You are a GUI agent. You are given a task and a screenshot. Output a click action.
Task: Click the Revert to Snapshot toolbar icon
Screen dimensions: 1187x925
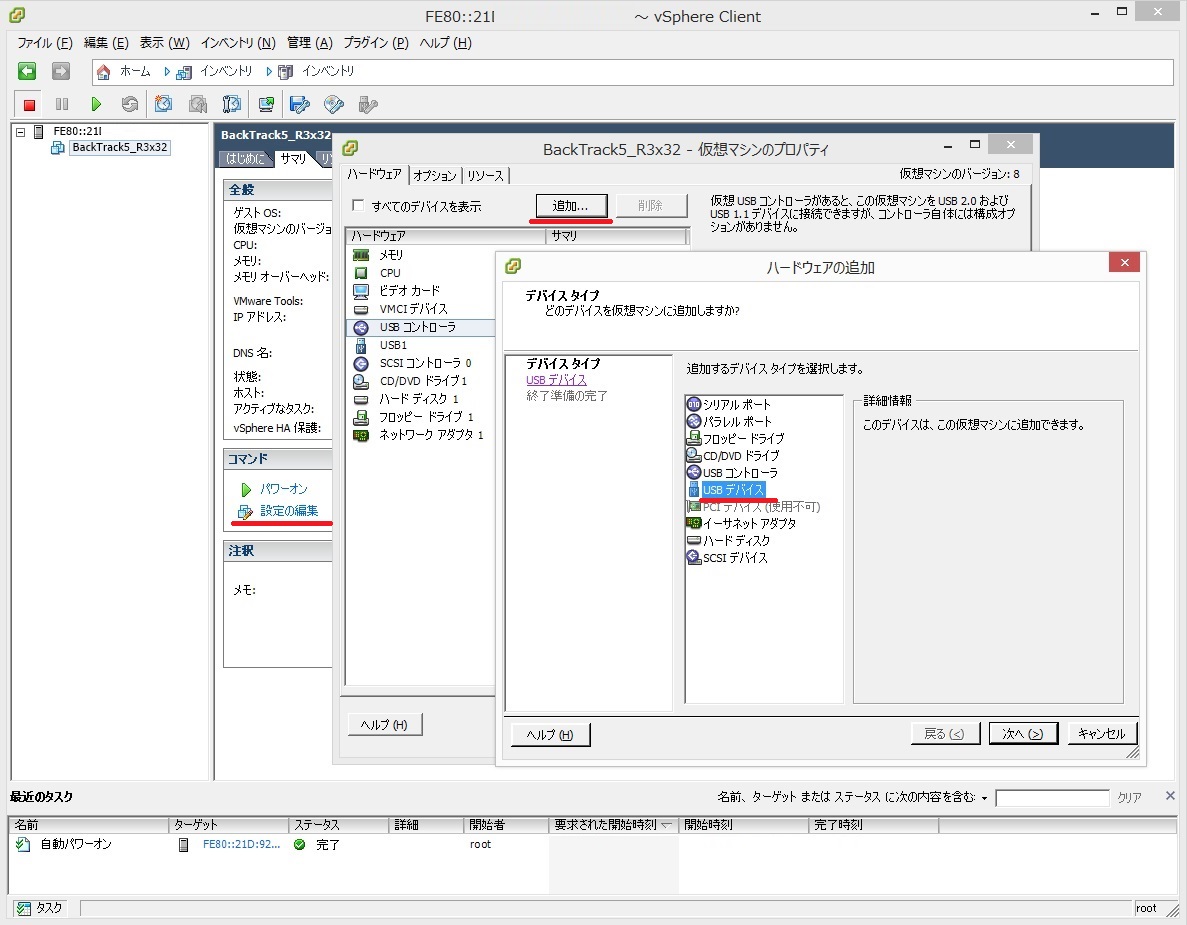pyautogui.click(x=198, y=104)
